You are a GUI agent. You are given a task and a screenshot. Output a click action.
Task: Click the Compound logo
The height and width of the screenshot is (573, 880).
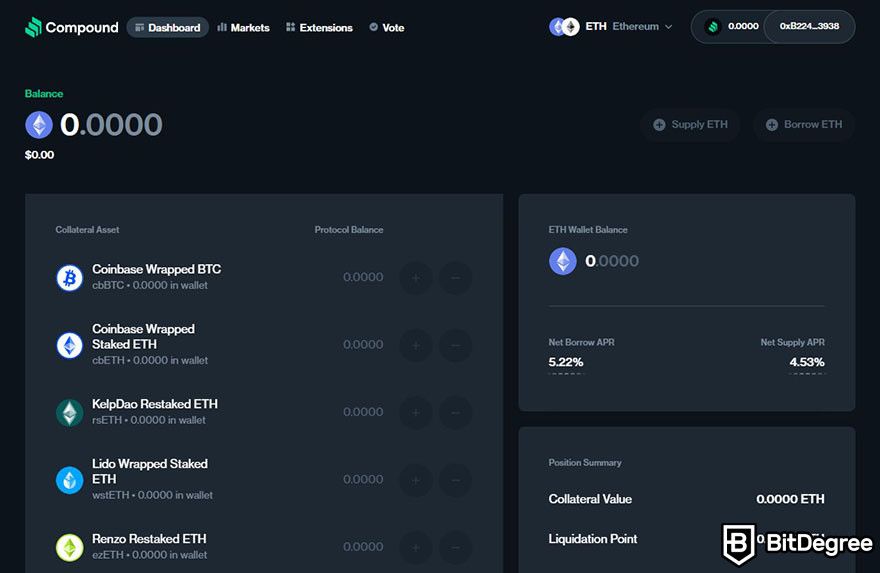tap(71, 27)
